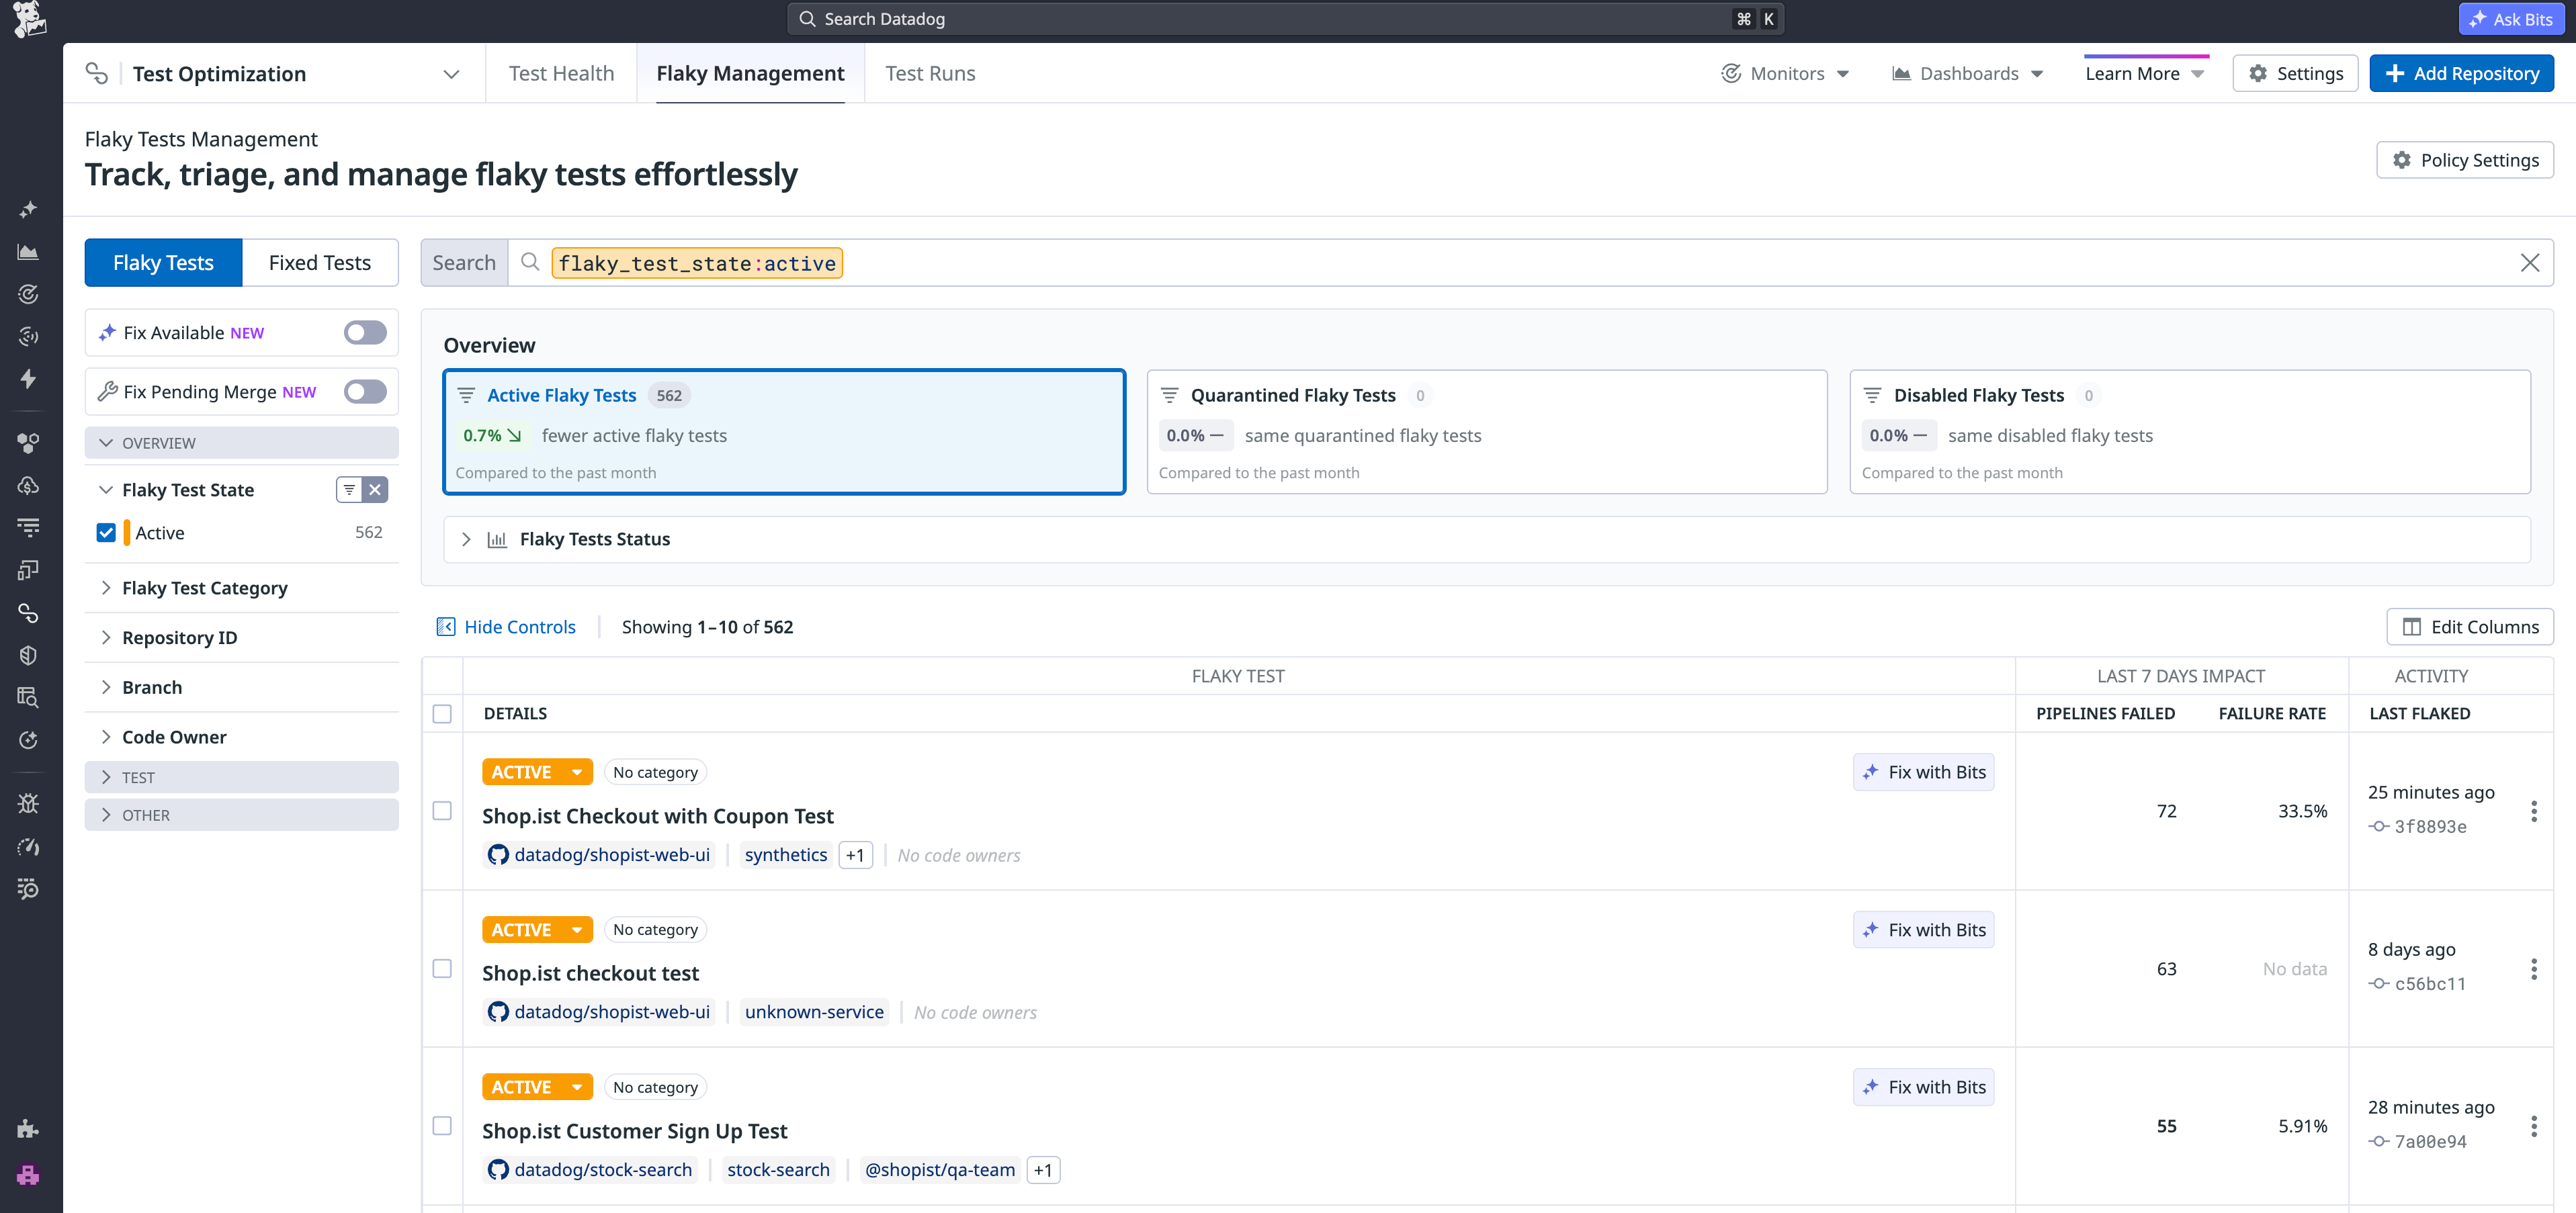Select the Shop.ist checkout test row checkbox

click(x=442, y=968)
